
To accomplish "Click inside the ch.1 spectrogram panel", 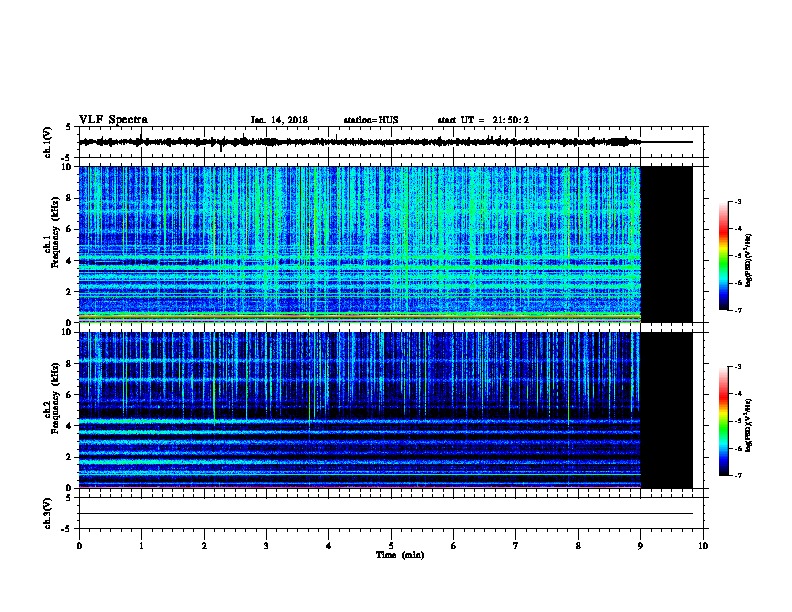I will click(x=360, y=244).
